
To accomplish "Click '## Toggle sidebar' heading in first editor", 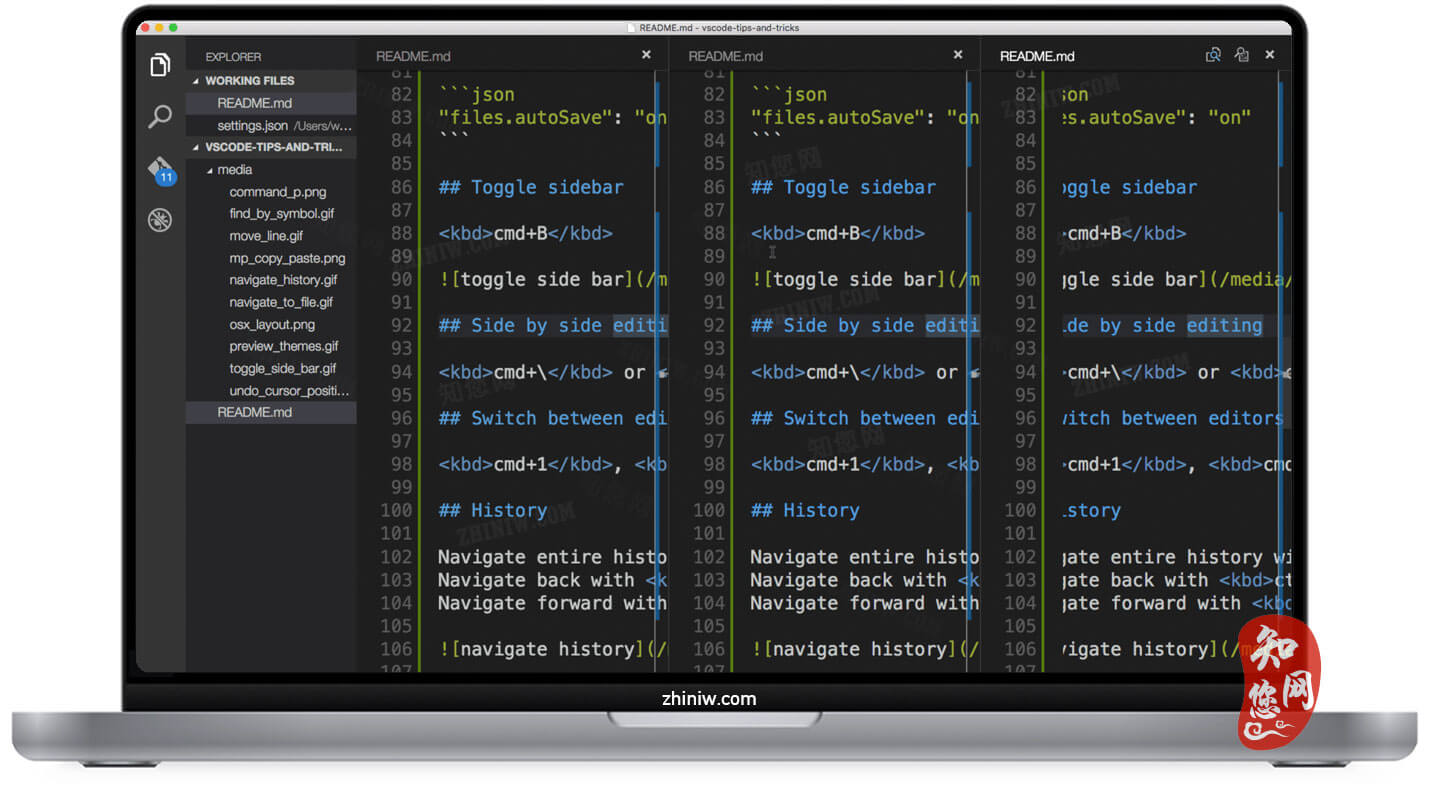I will pos(531,187).
